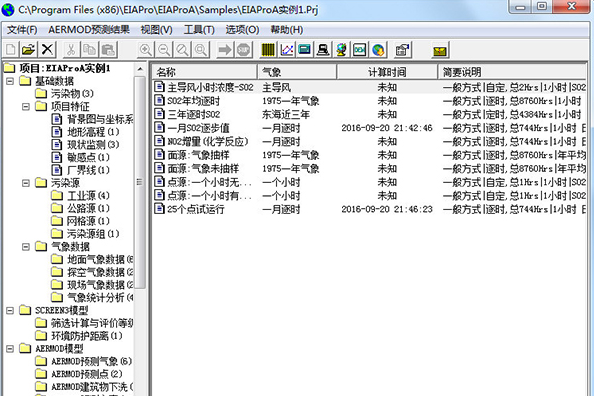Image resolution: width=594 pixels, height=396 pixels.
Task: Collapse the SCREEN3模型 tree node
Action: click(10, 310)
